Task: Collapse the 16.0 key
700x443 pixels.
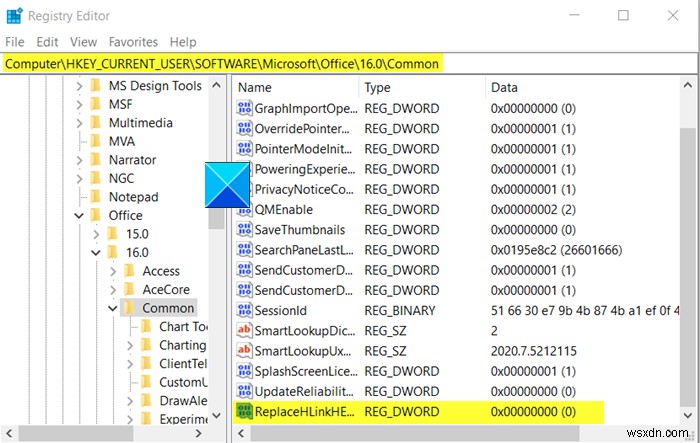Action: coord(96,253)
